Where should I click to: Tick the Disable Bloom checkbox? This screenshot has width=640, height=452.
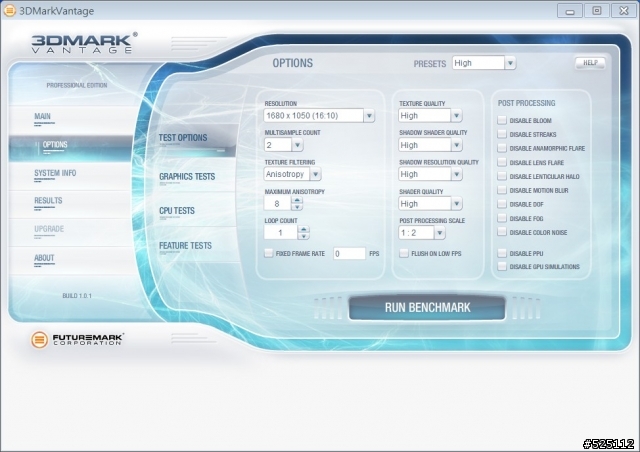coord(502,120)
